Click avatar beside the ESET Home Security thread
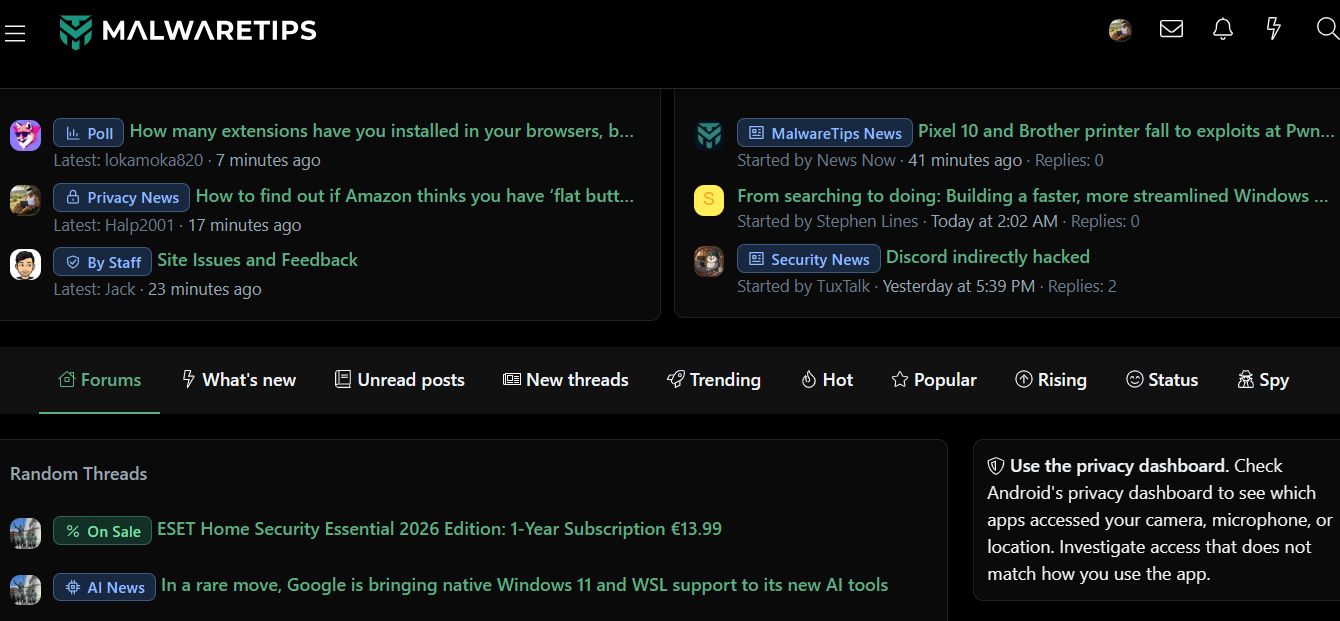 (26, 533)
